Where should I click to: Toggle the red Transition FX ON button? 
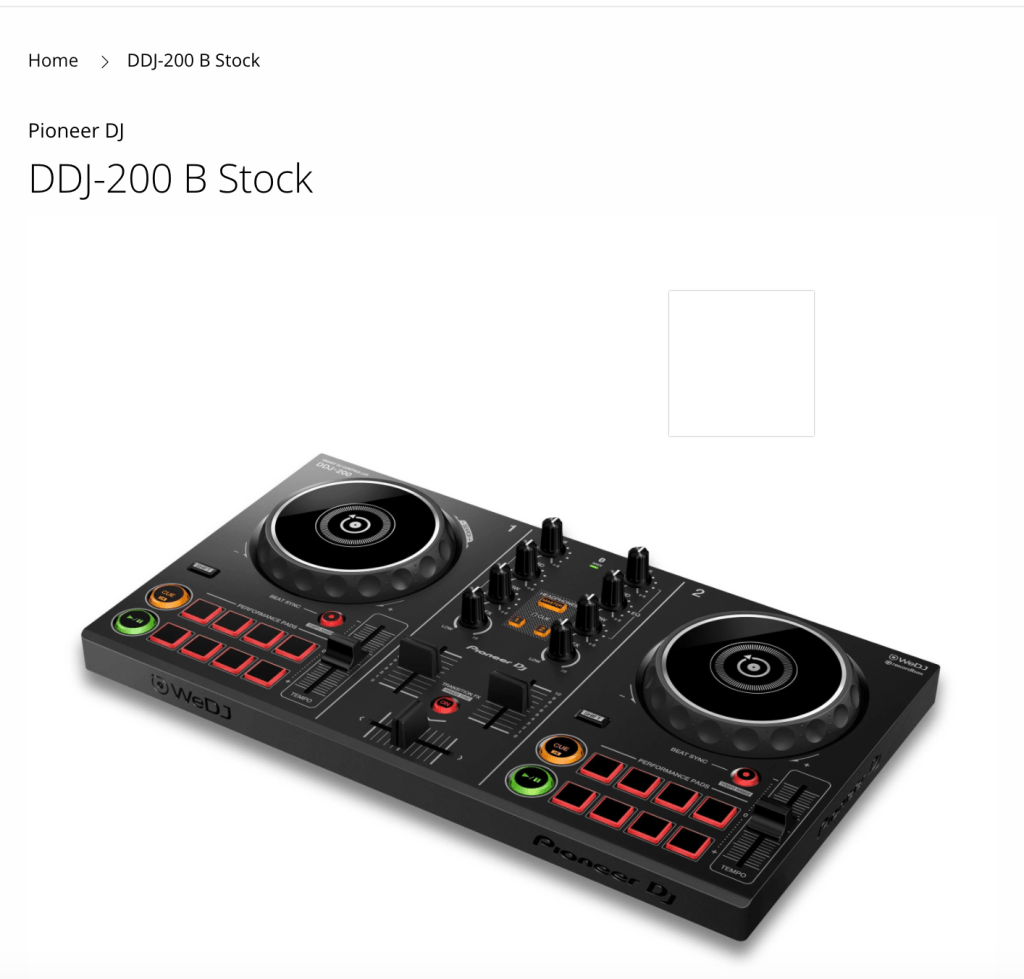click(x=445, y=704)
